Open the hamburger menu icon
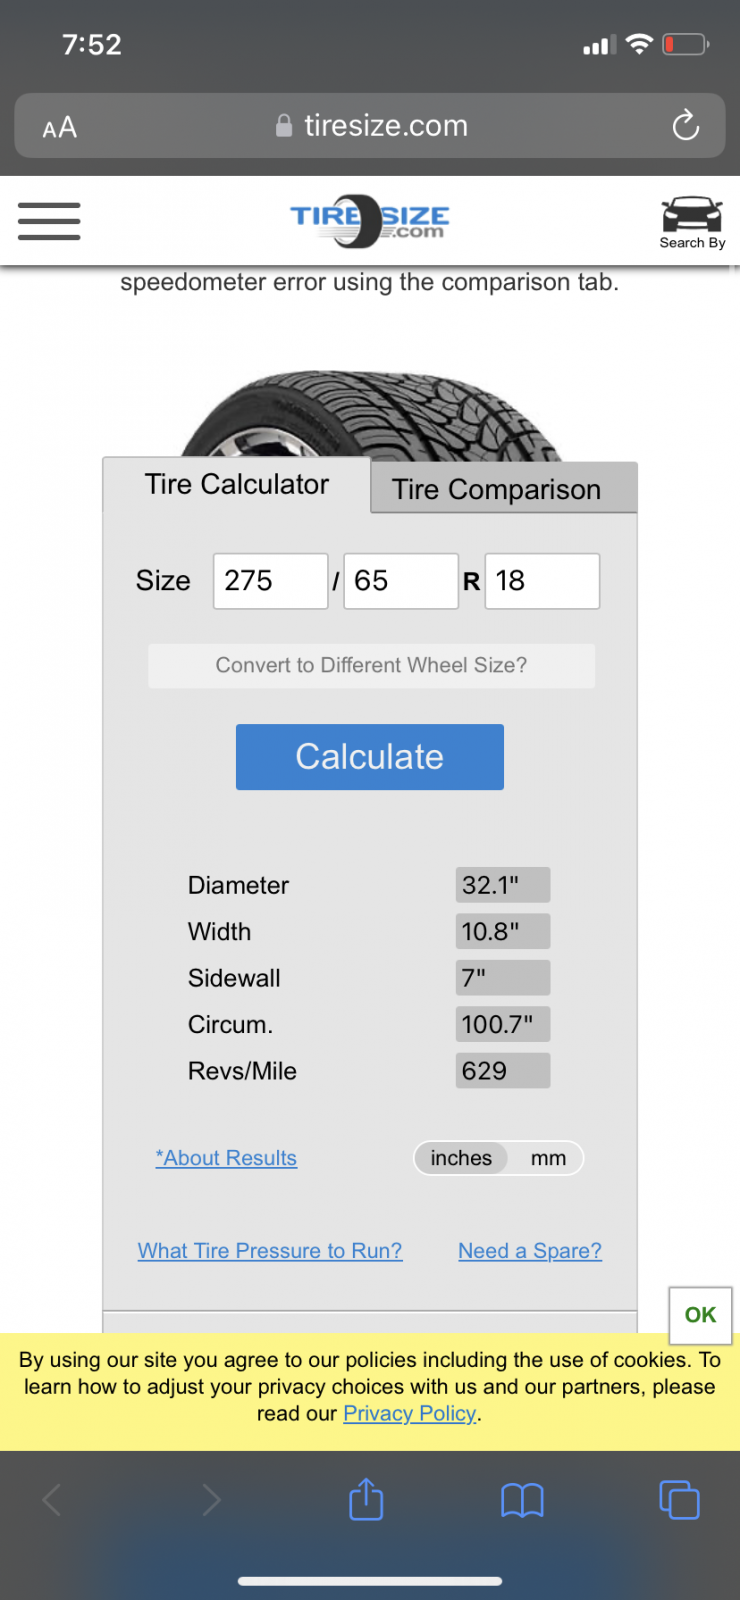The width and height of the screenshot is (740, 1600). [x=49, y=221]
